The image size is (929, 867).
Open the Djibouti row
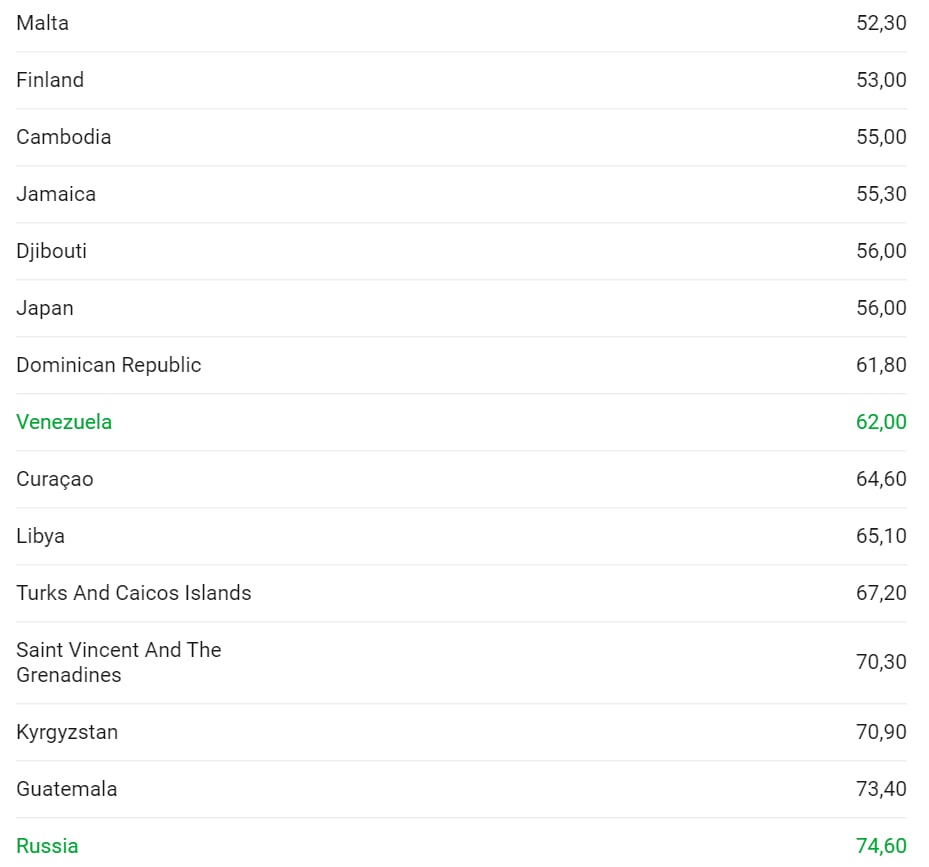(x=461, y=251)
